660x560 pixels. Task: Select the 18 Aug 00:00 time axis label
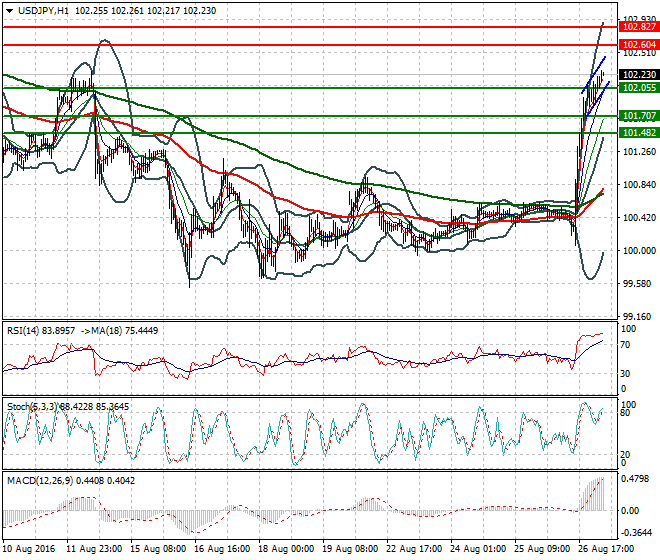(286, 549)
